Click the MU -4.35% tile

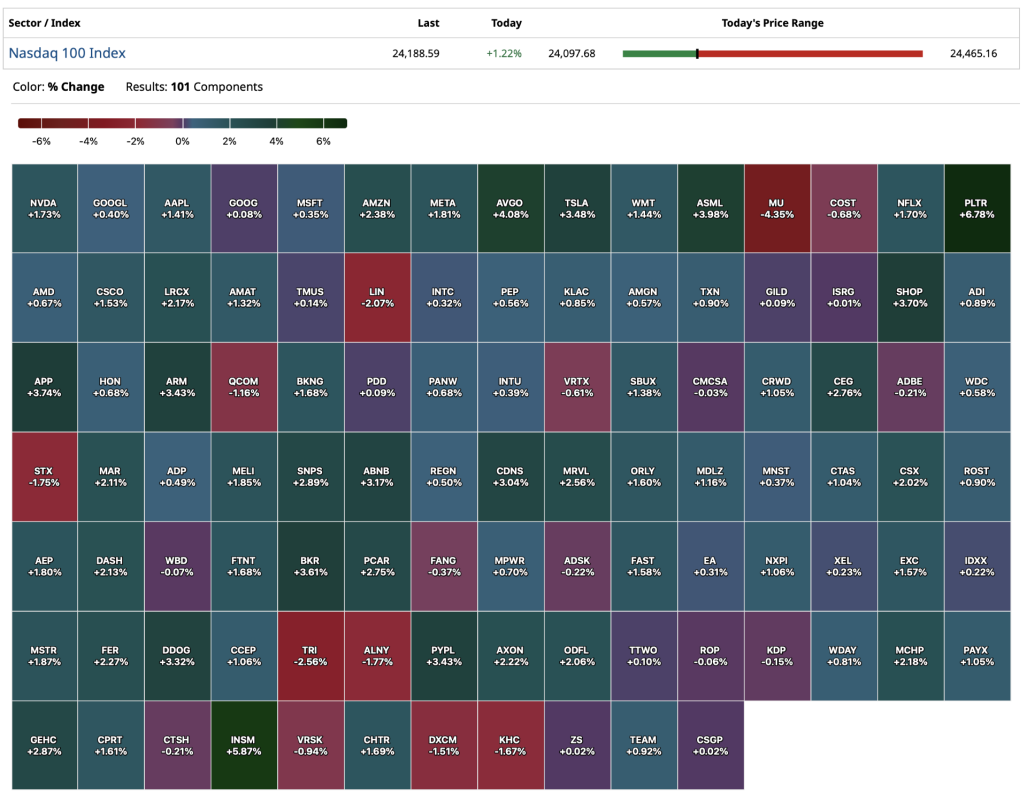coord(777,208)
